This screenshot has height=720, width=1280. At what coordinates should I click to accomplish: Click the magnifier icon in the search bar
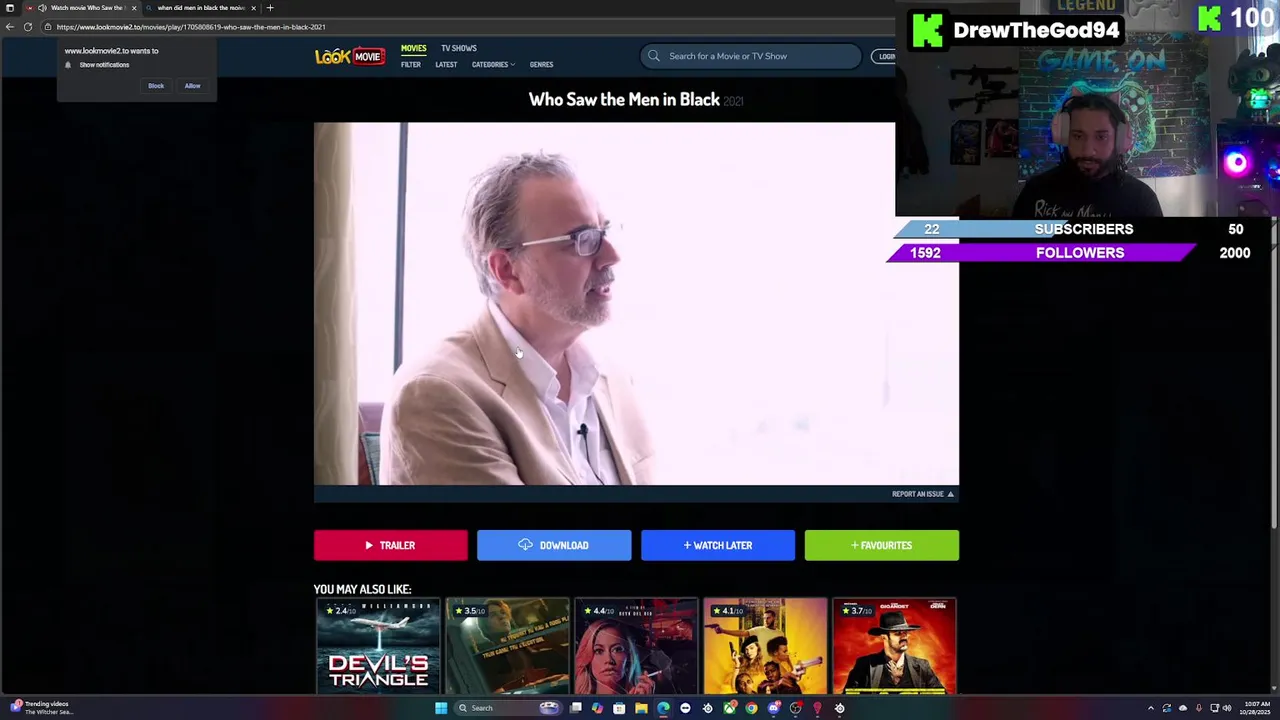pyautogui.click(x=654, y=56)
